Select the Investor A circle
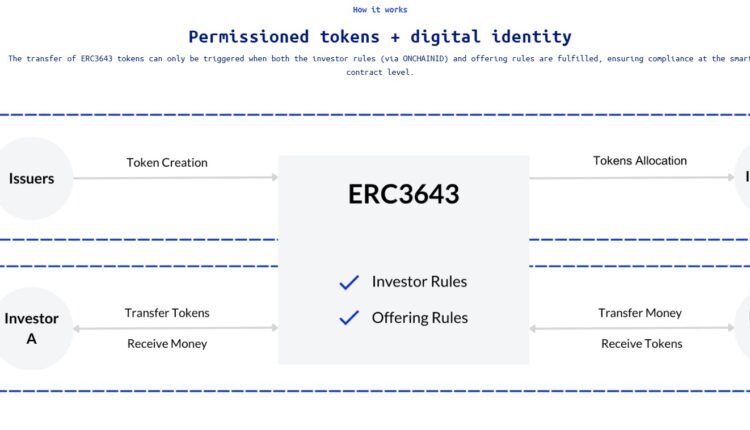 click(x=32, y=329)
